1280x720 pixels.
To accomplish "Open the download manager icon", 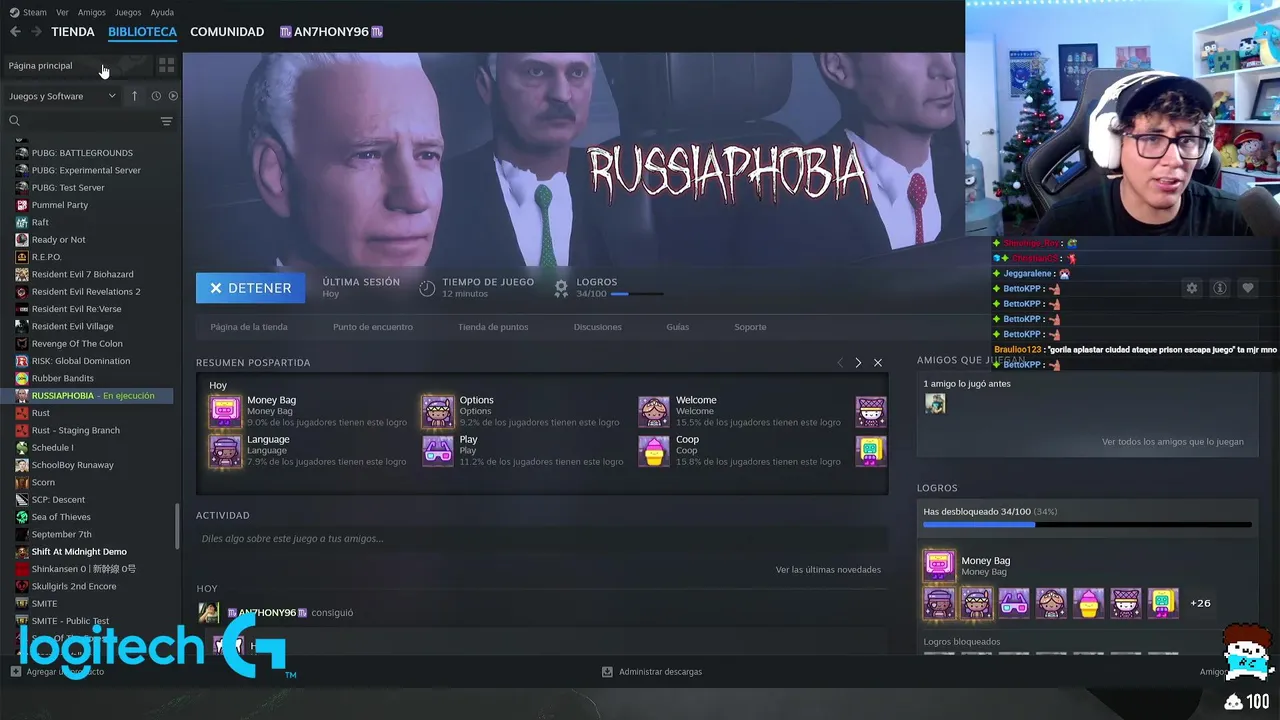I will coord(607,672).
